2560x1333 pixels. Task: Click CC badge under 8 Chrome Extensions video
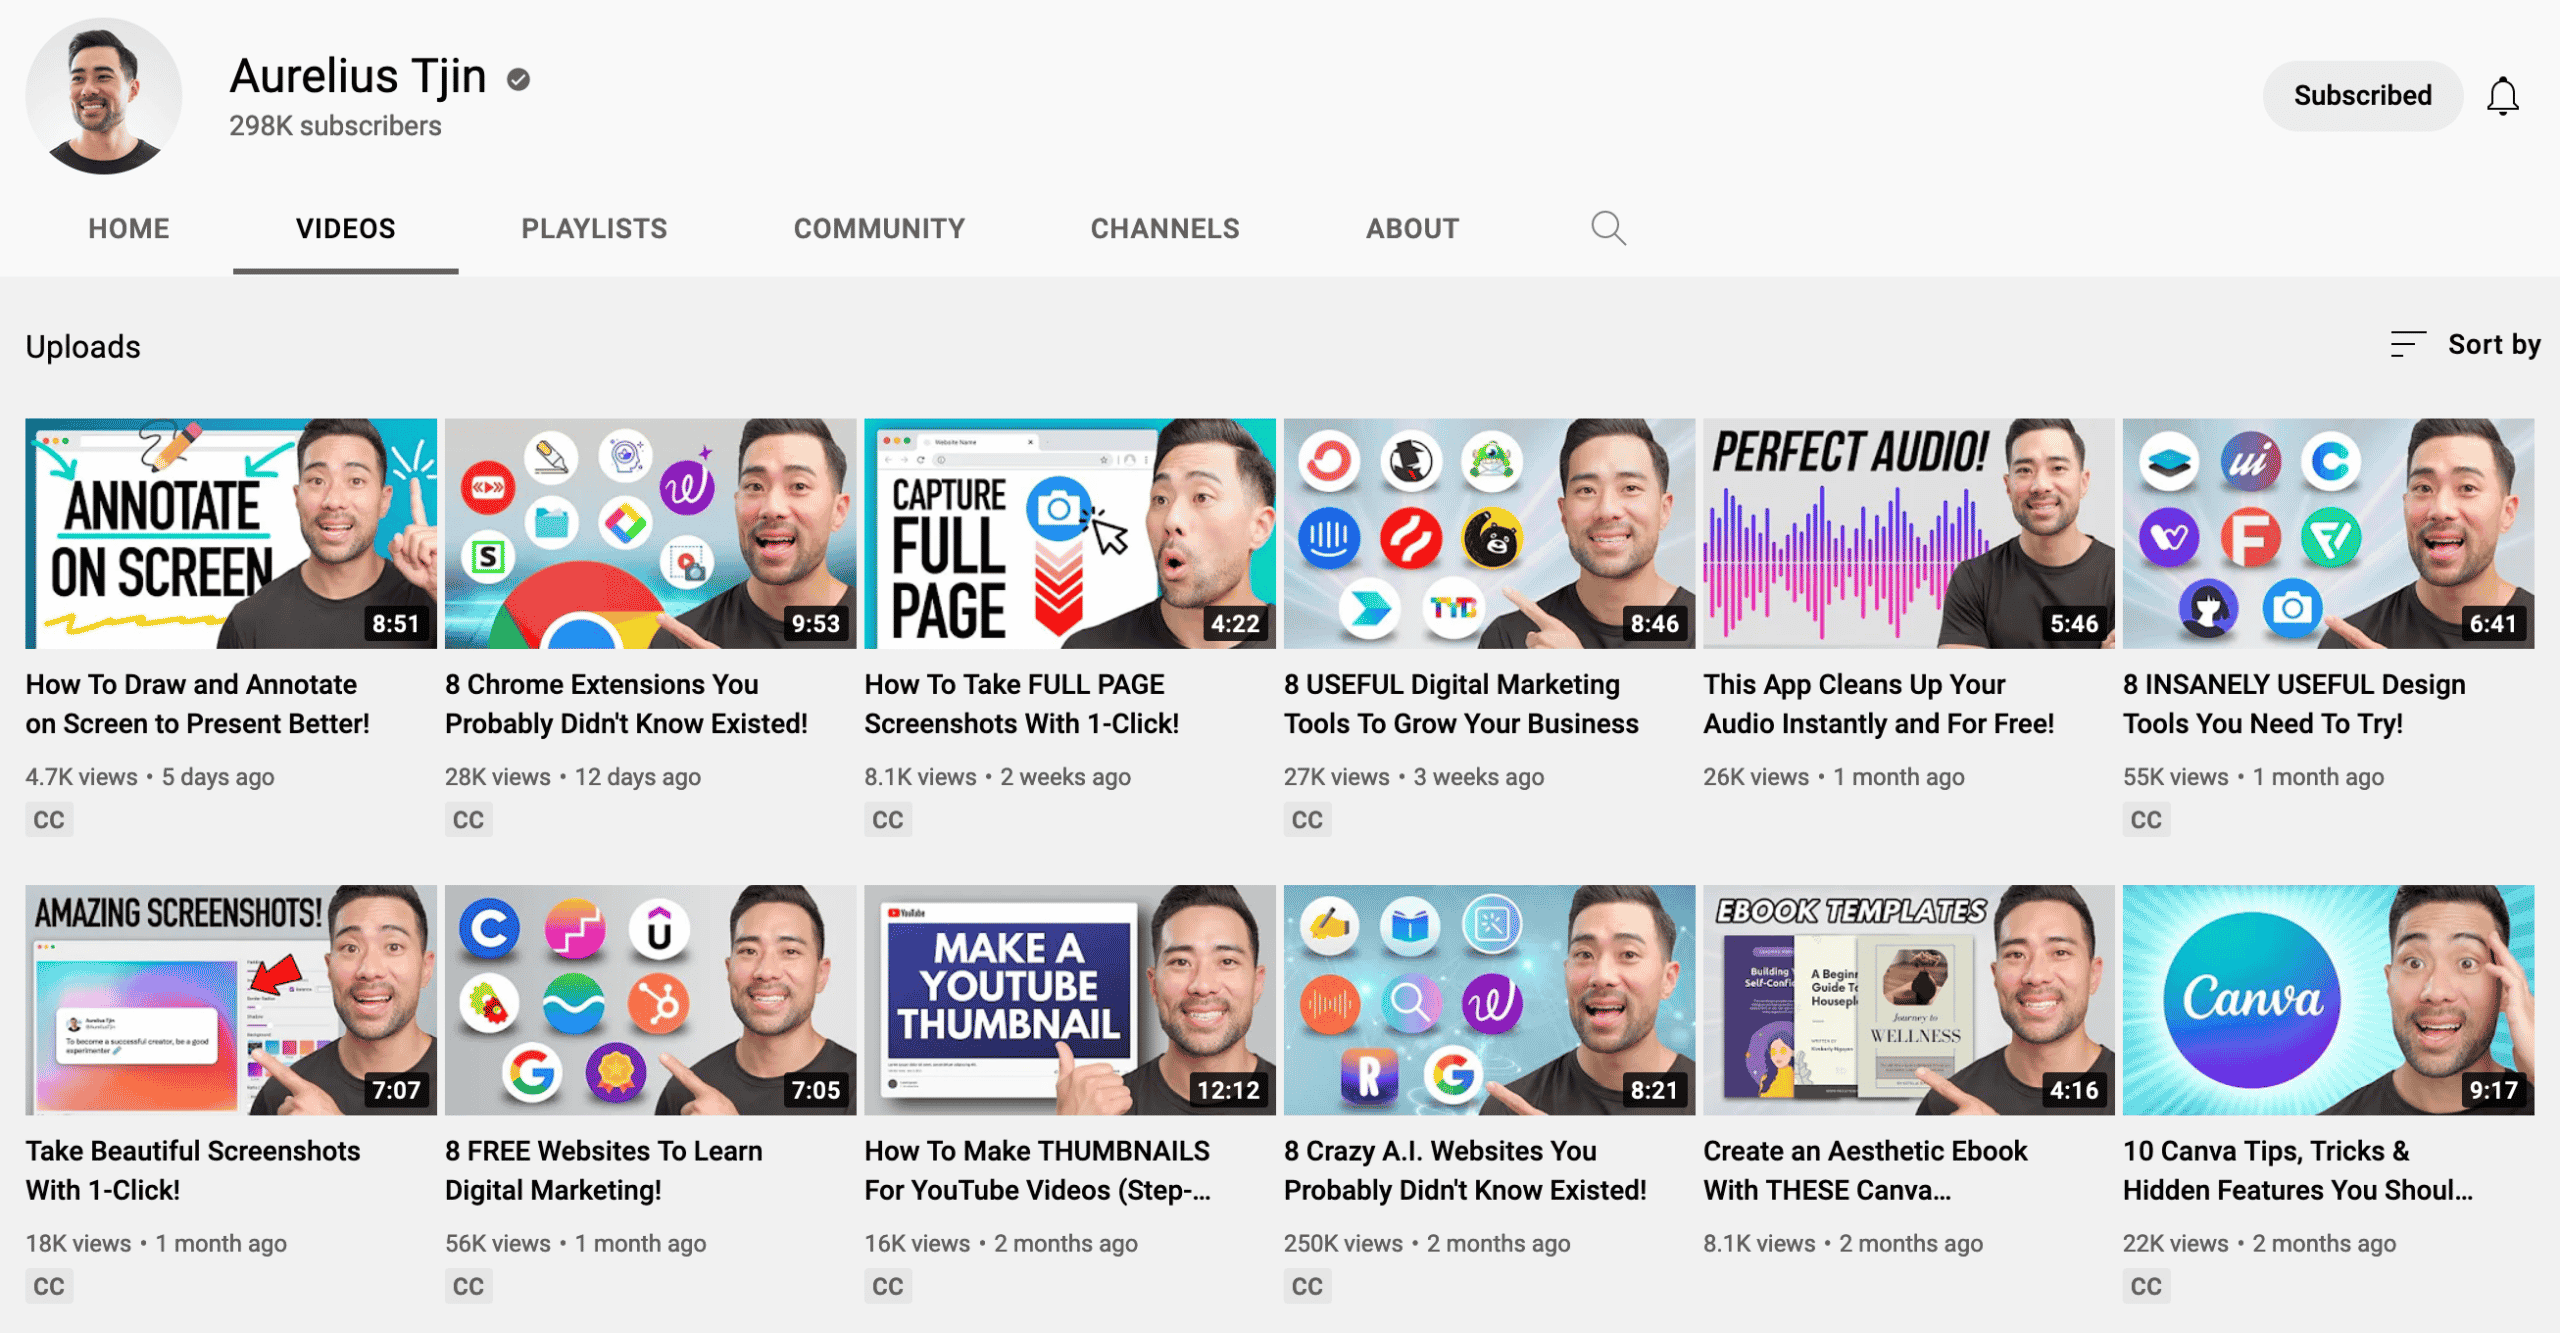(468, 820)
